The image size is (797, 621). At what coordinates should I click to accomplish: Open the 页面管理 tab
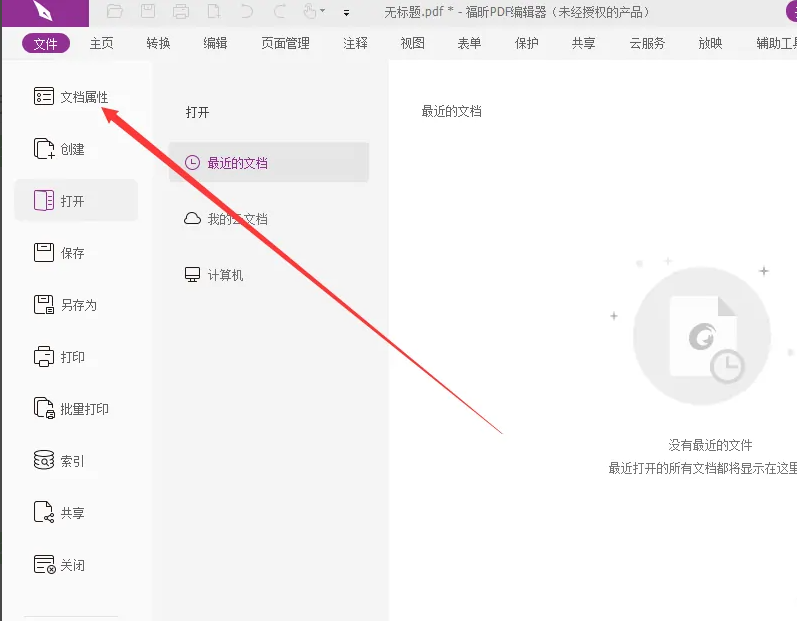click(x=285, y=44)
